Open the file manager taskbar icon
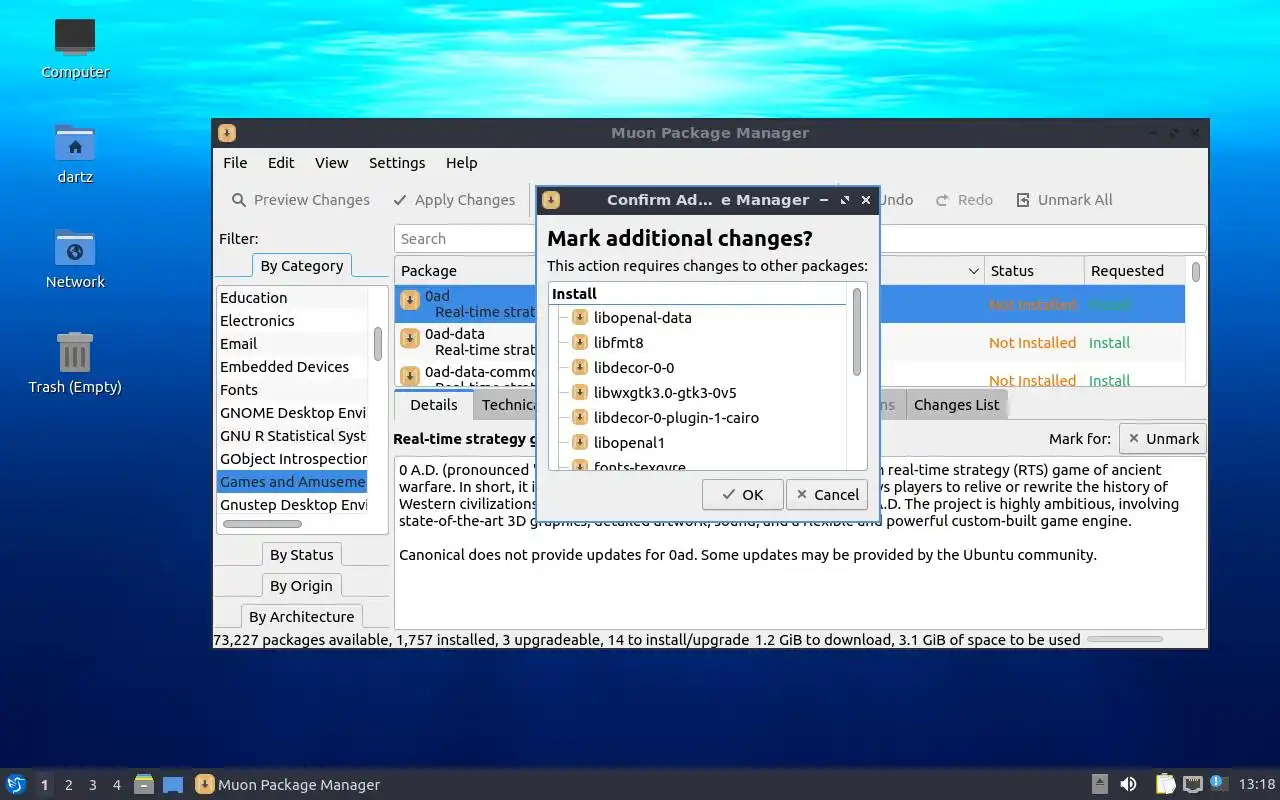This screenshot has height=800, width=1280. (144, 784)
